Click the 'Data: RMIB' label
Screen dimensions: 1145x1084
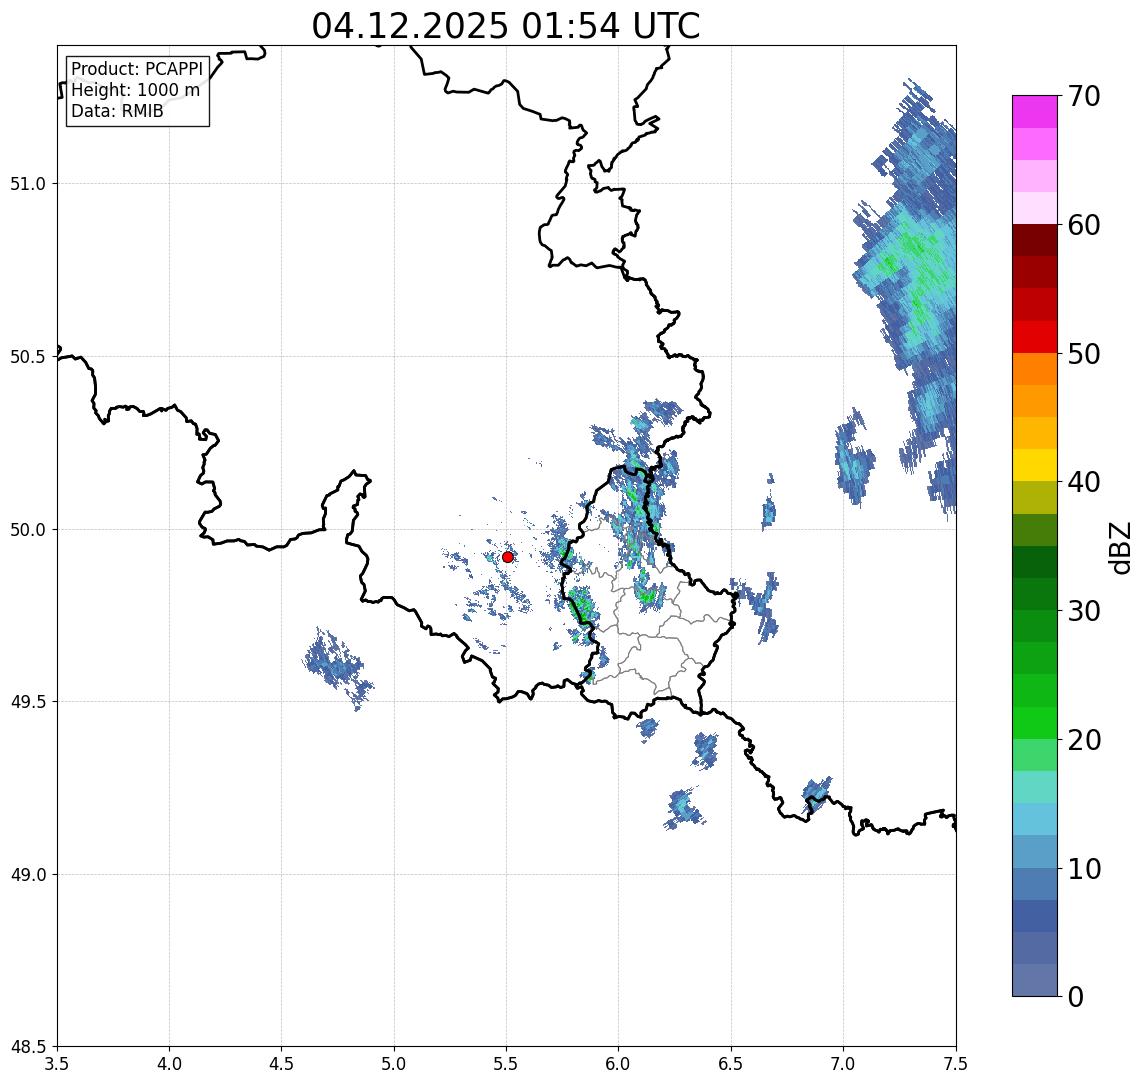click(117, 111)
